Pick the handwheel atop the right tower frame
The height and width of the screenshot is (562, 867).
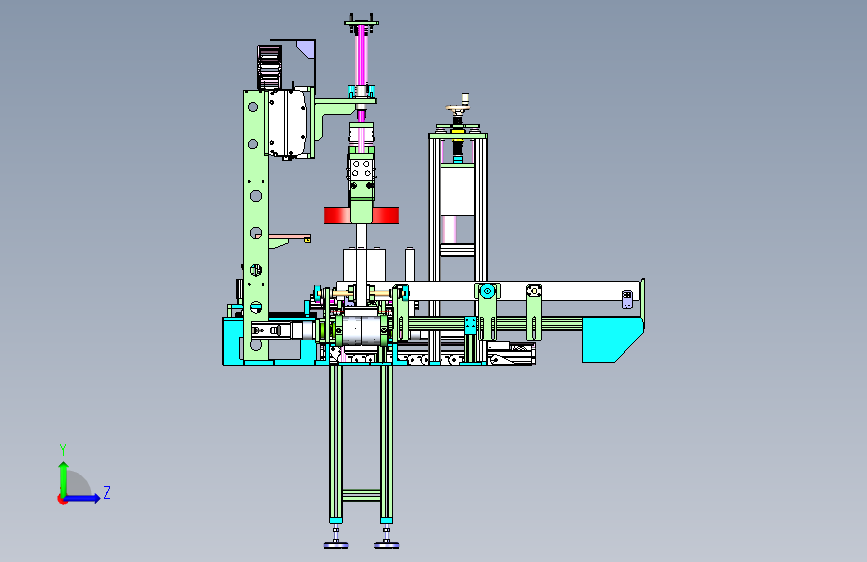tap(458, 107)
